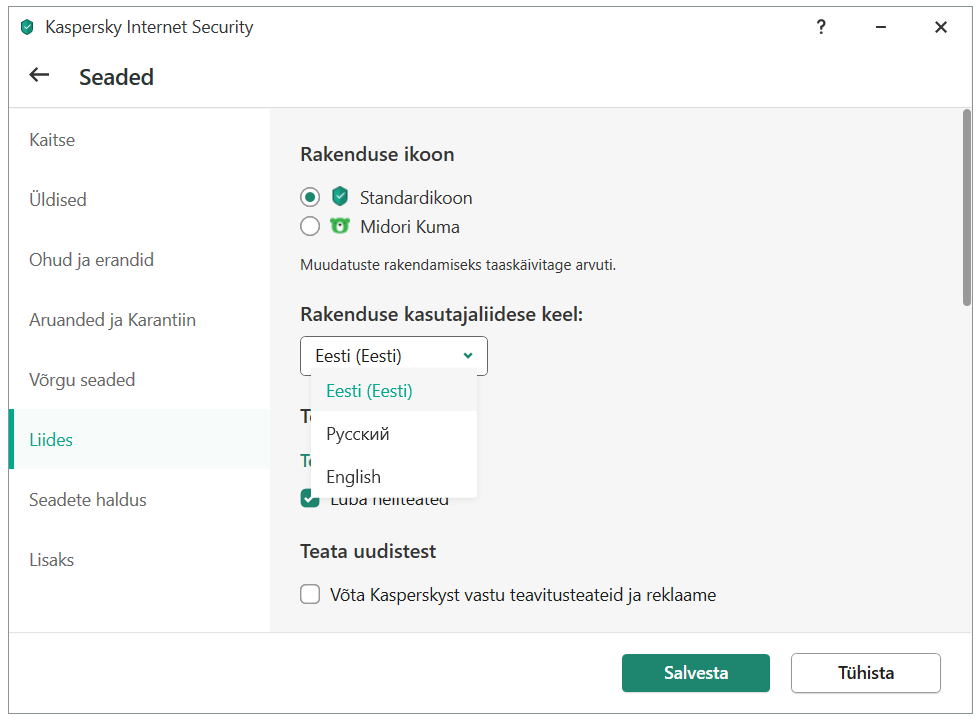
Task: Click the Kaspersky Internet Security window title
Action: [x=149, y=27]
